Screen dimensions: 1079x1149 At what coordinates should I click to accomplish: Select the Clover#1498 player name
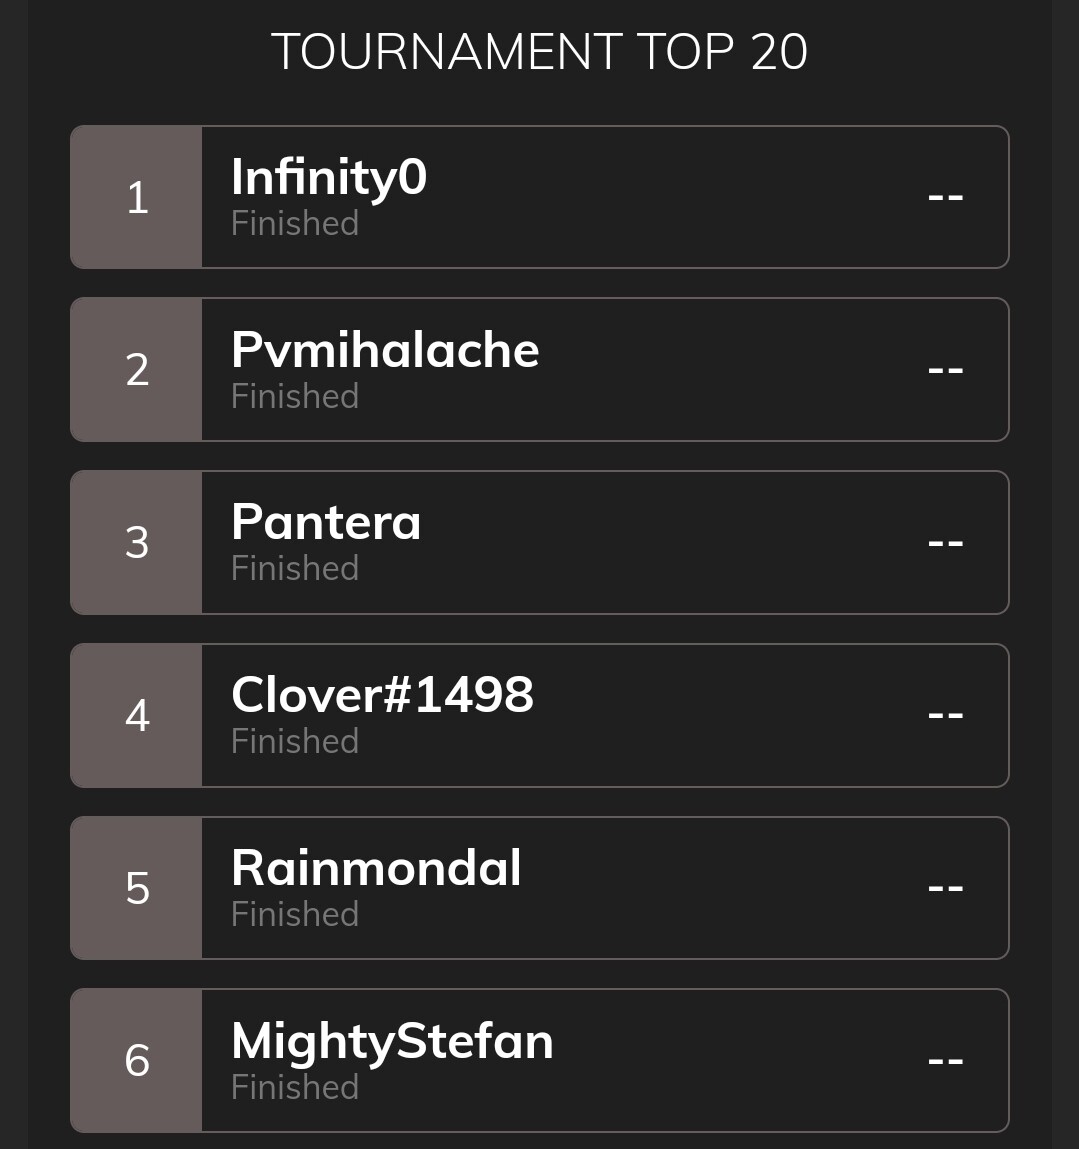click(382, 695)
